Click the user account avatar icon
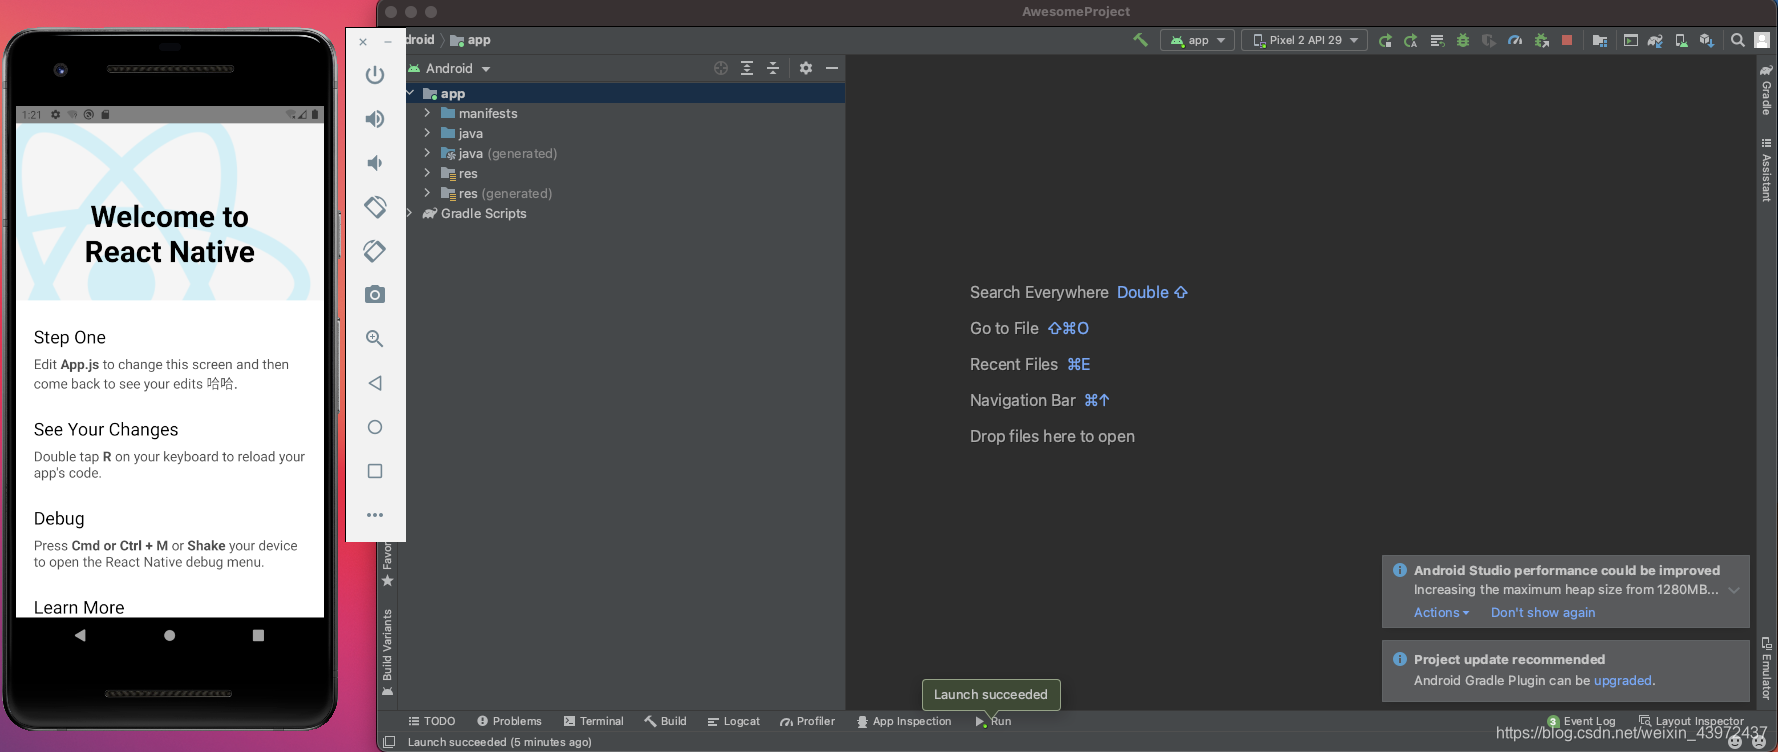1778x752 pixels. pos(1762,41)
